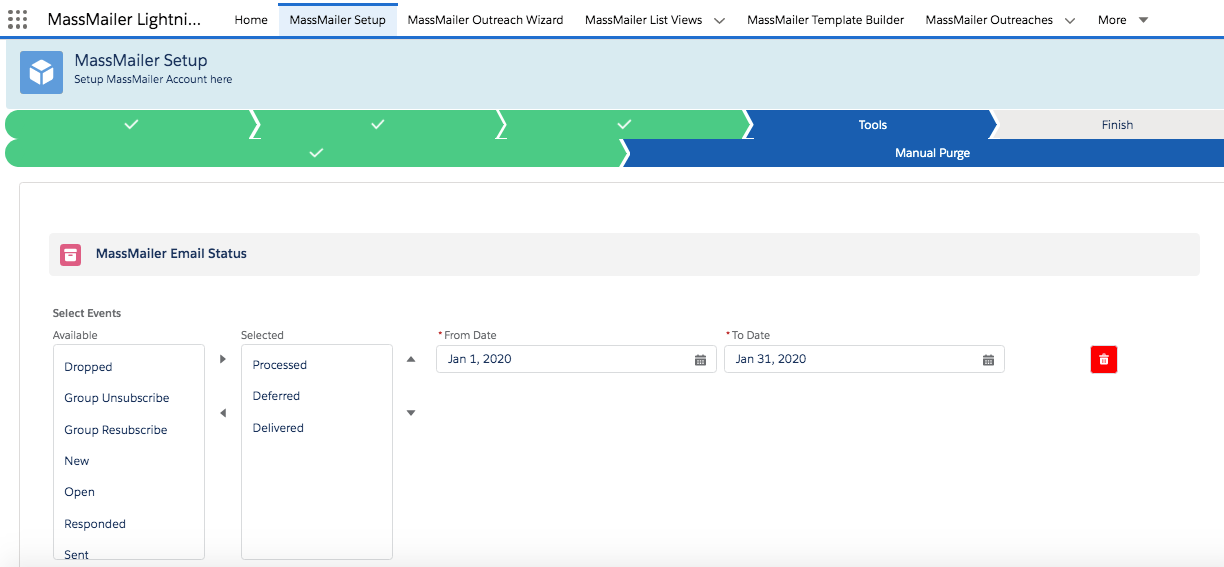Move selected event down with down arrow
Screen dimensions: 1224x567
pyautogui.click(x=411, y=412)
